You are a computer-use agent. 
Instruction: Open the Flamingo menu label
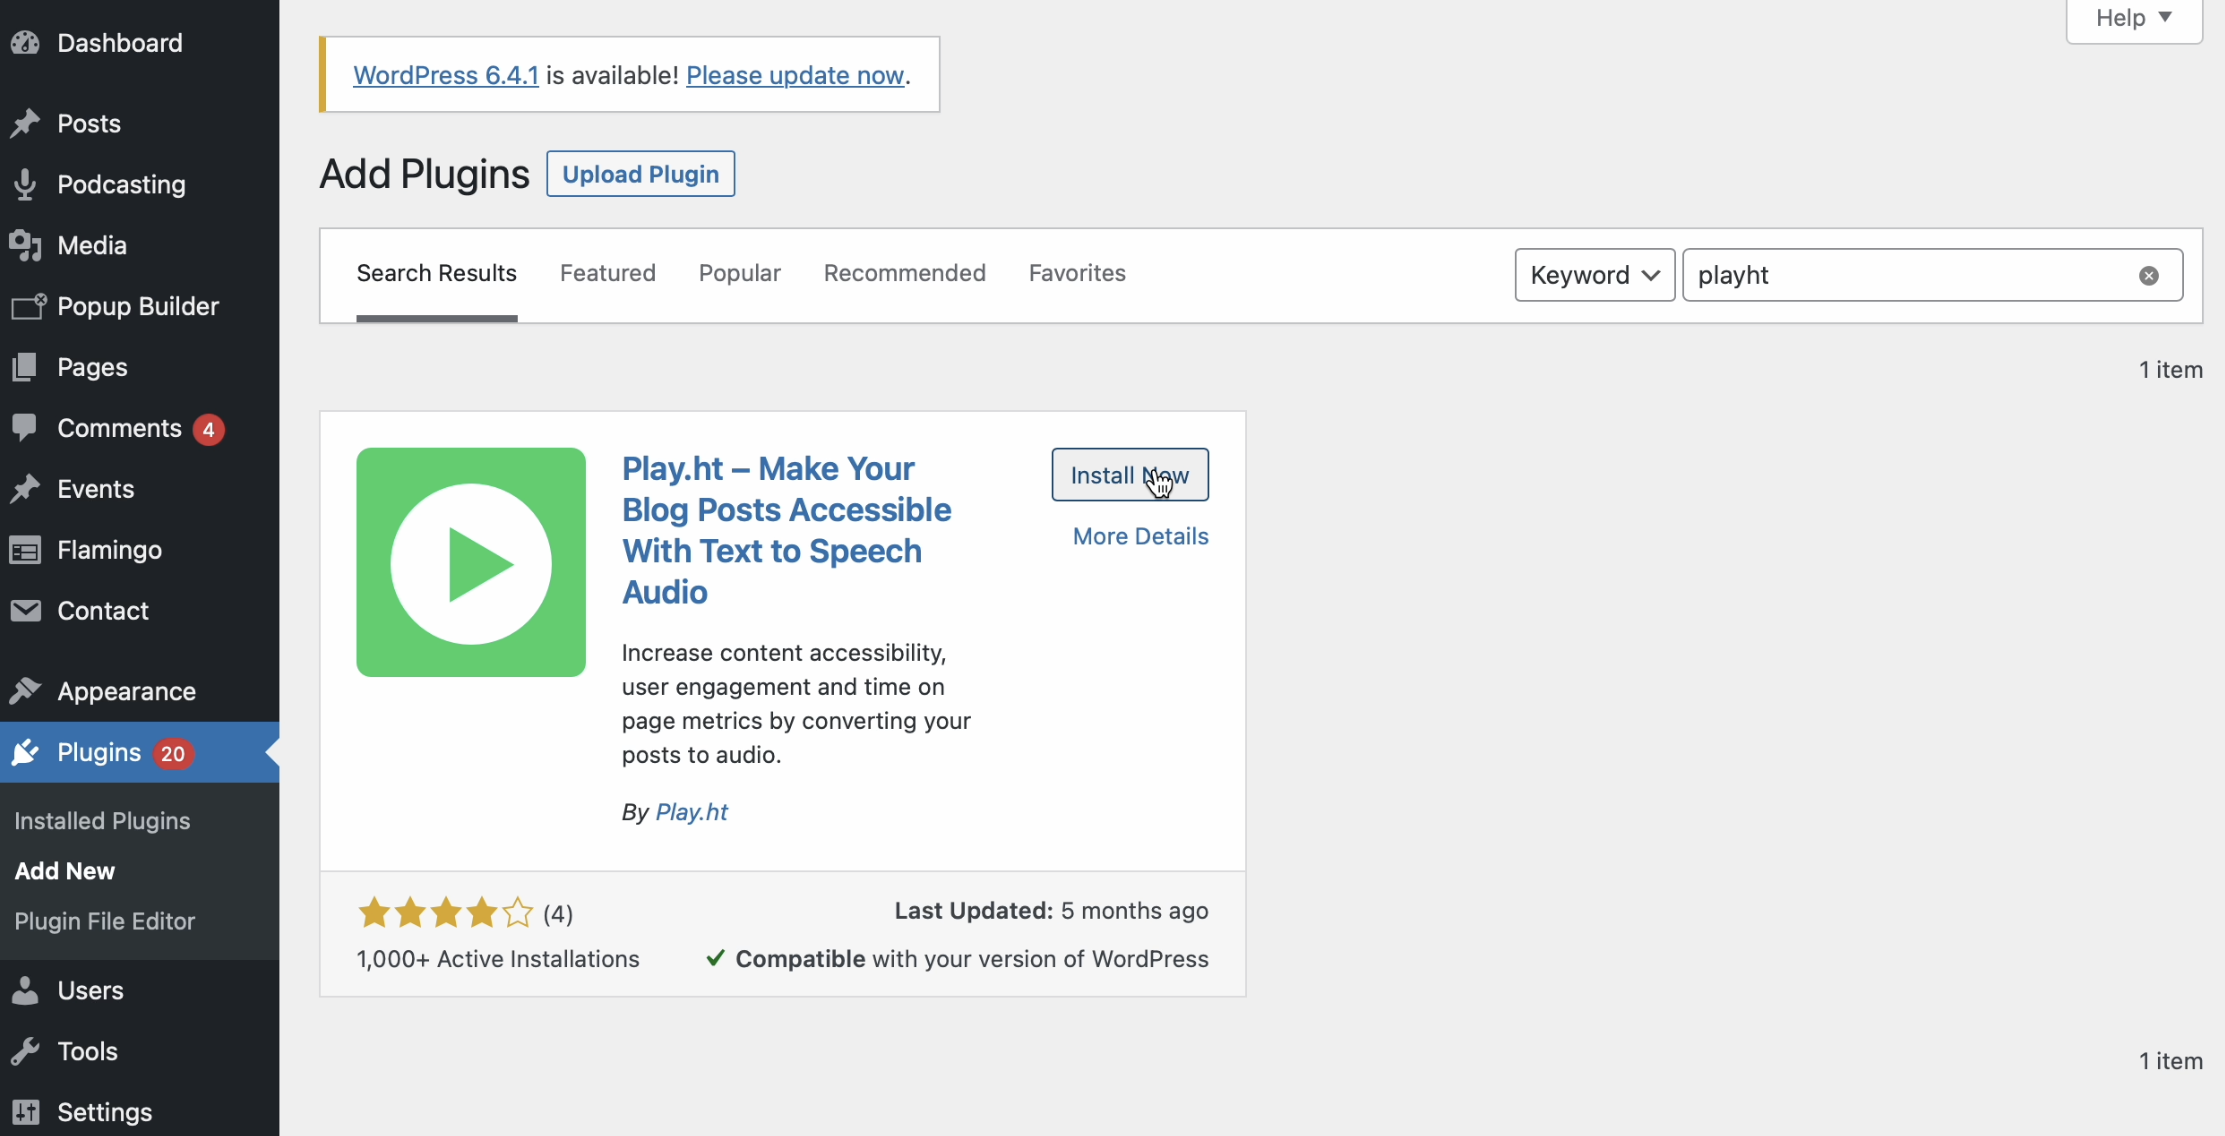[x=110, y=550]
